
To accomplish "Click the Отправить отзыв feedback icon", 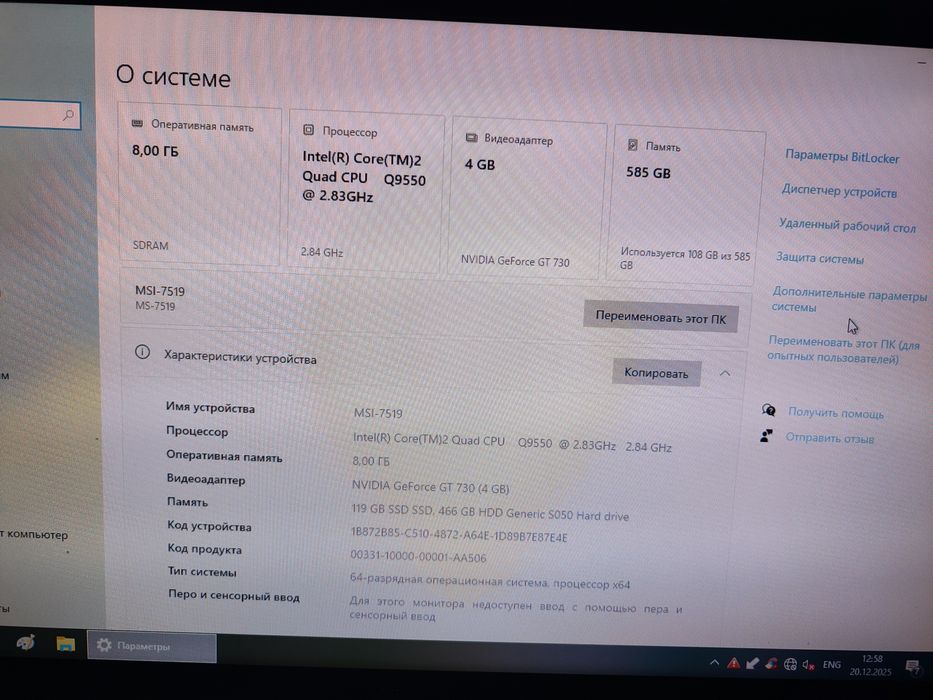I will (766, 436).
